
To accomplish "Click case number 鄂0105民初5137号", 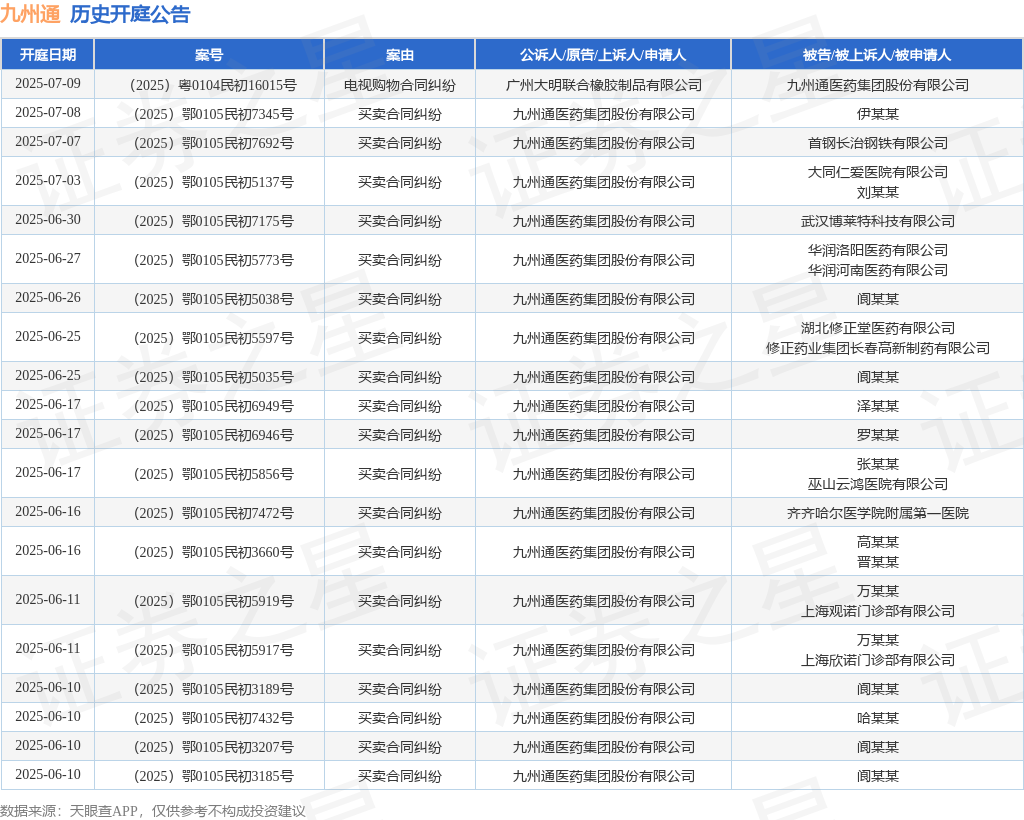I will tap(213, 182).
